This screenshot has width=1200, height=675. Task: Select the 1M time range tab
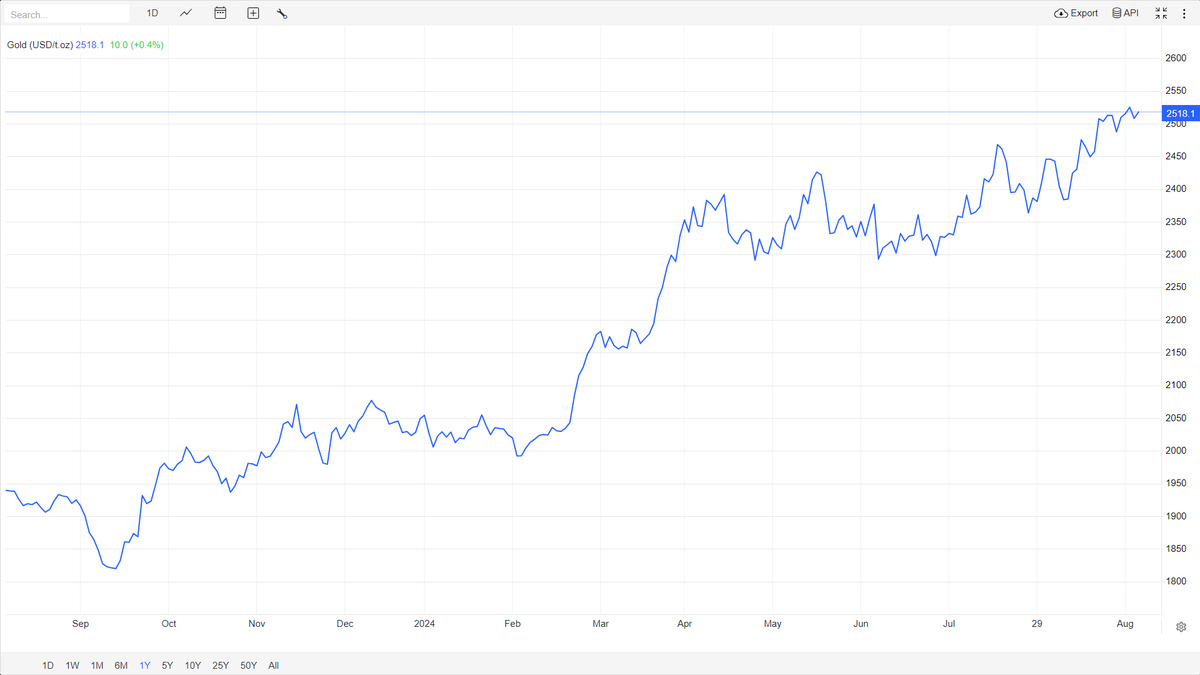[x=97, y=665]
